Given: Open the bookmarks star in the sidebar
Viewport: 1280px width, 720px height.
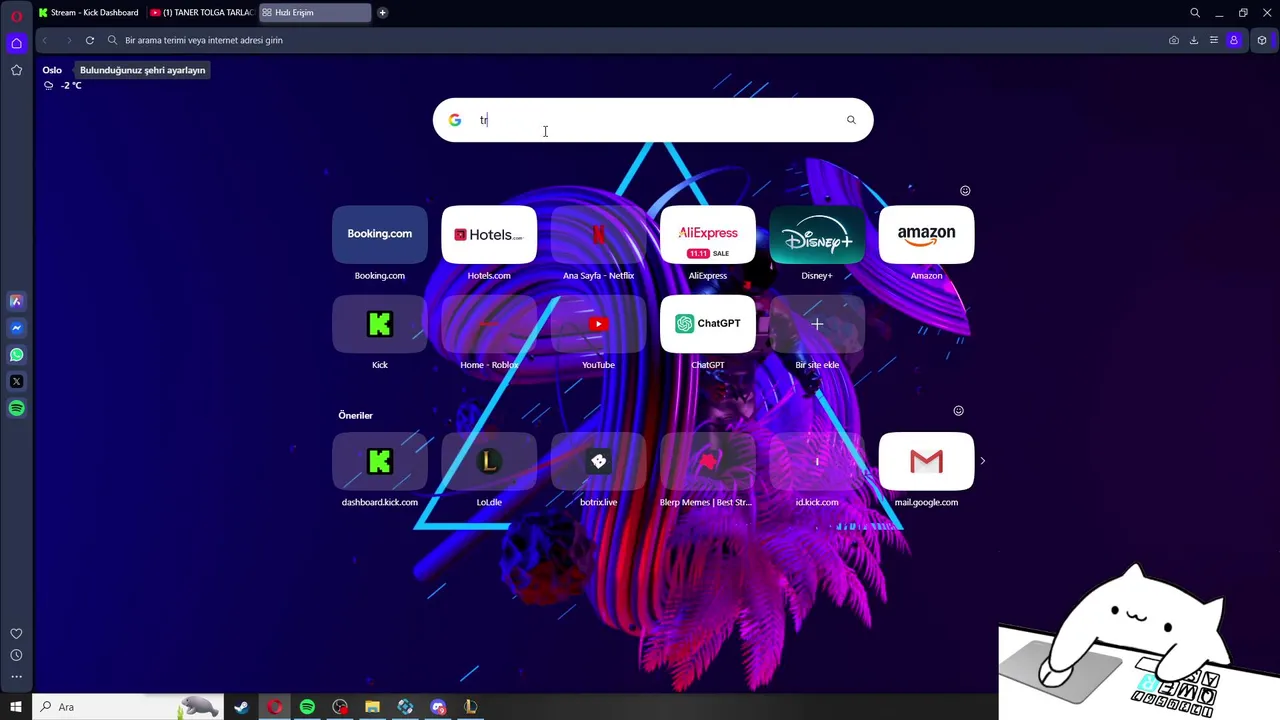Looking at the screenshot, I should pyautogui.click(x=16, y=70).
